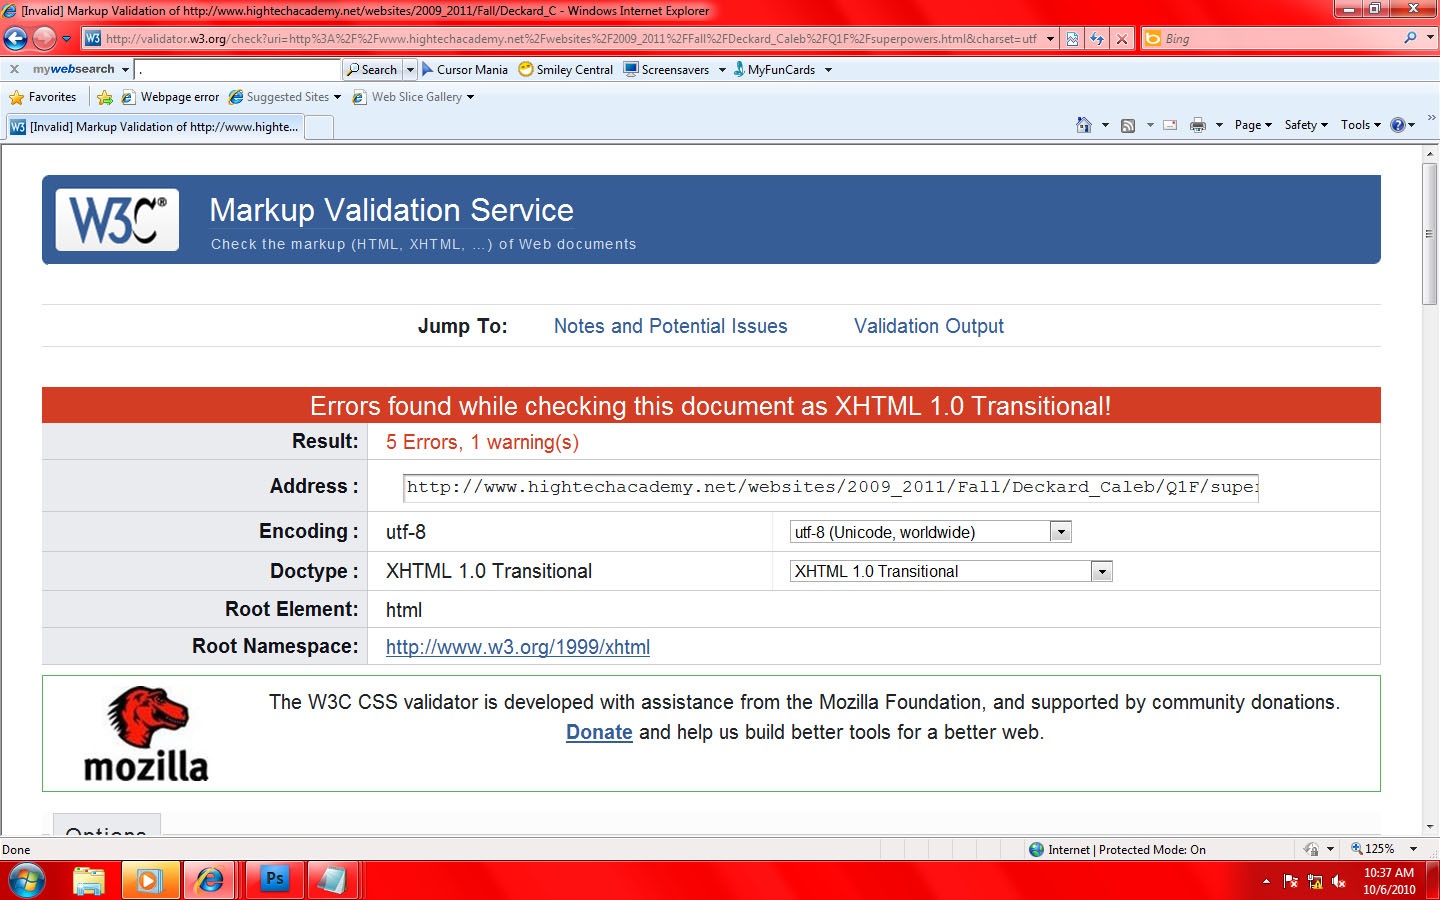The image size is (1440, 900).
Task: Click the W3C logo in header
Action: click(x=117, y=220)
